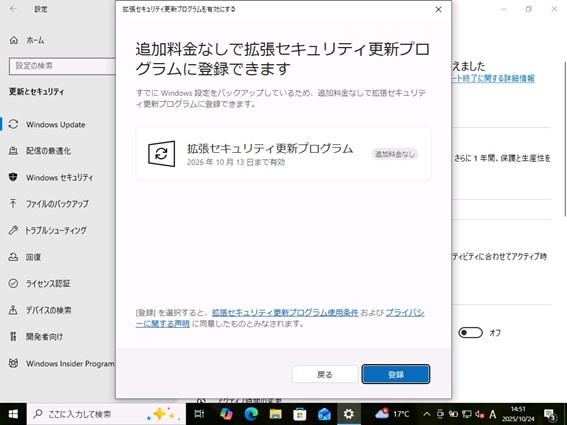This screenshot has height=425, width=567.
Task: Open Microsoft Store from the taskbar
Action: point(300,414)
